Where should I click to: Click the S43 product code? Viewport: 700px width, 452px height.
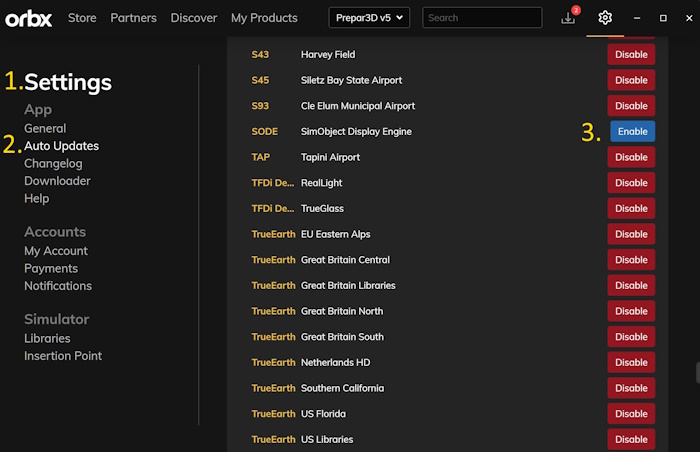(x=260, y=54)
